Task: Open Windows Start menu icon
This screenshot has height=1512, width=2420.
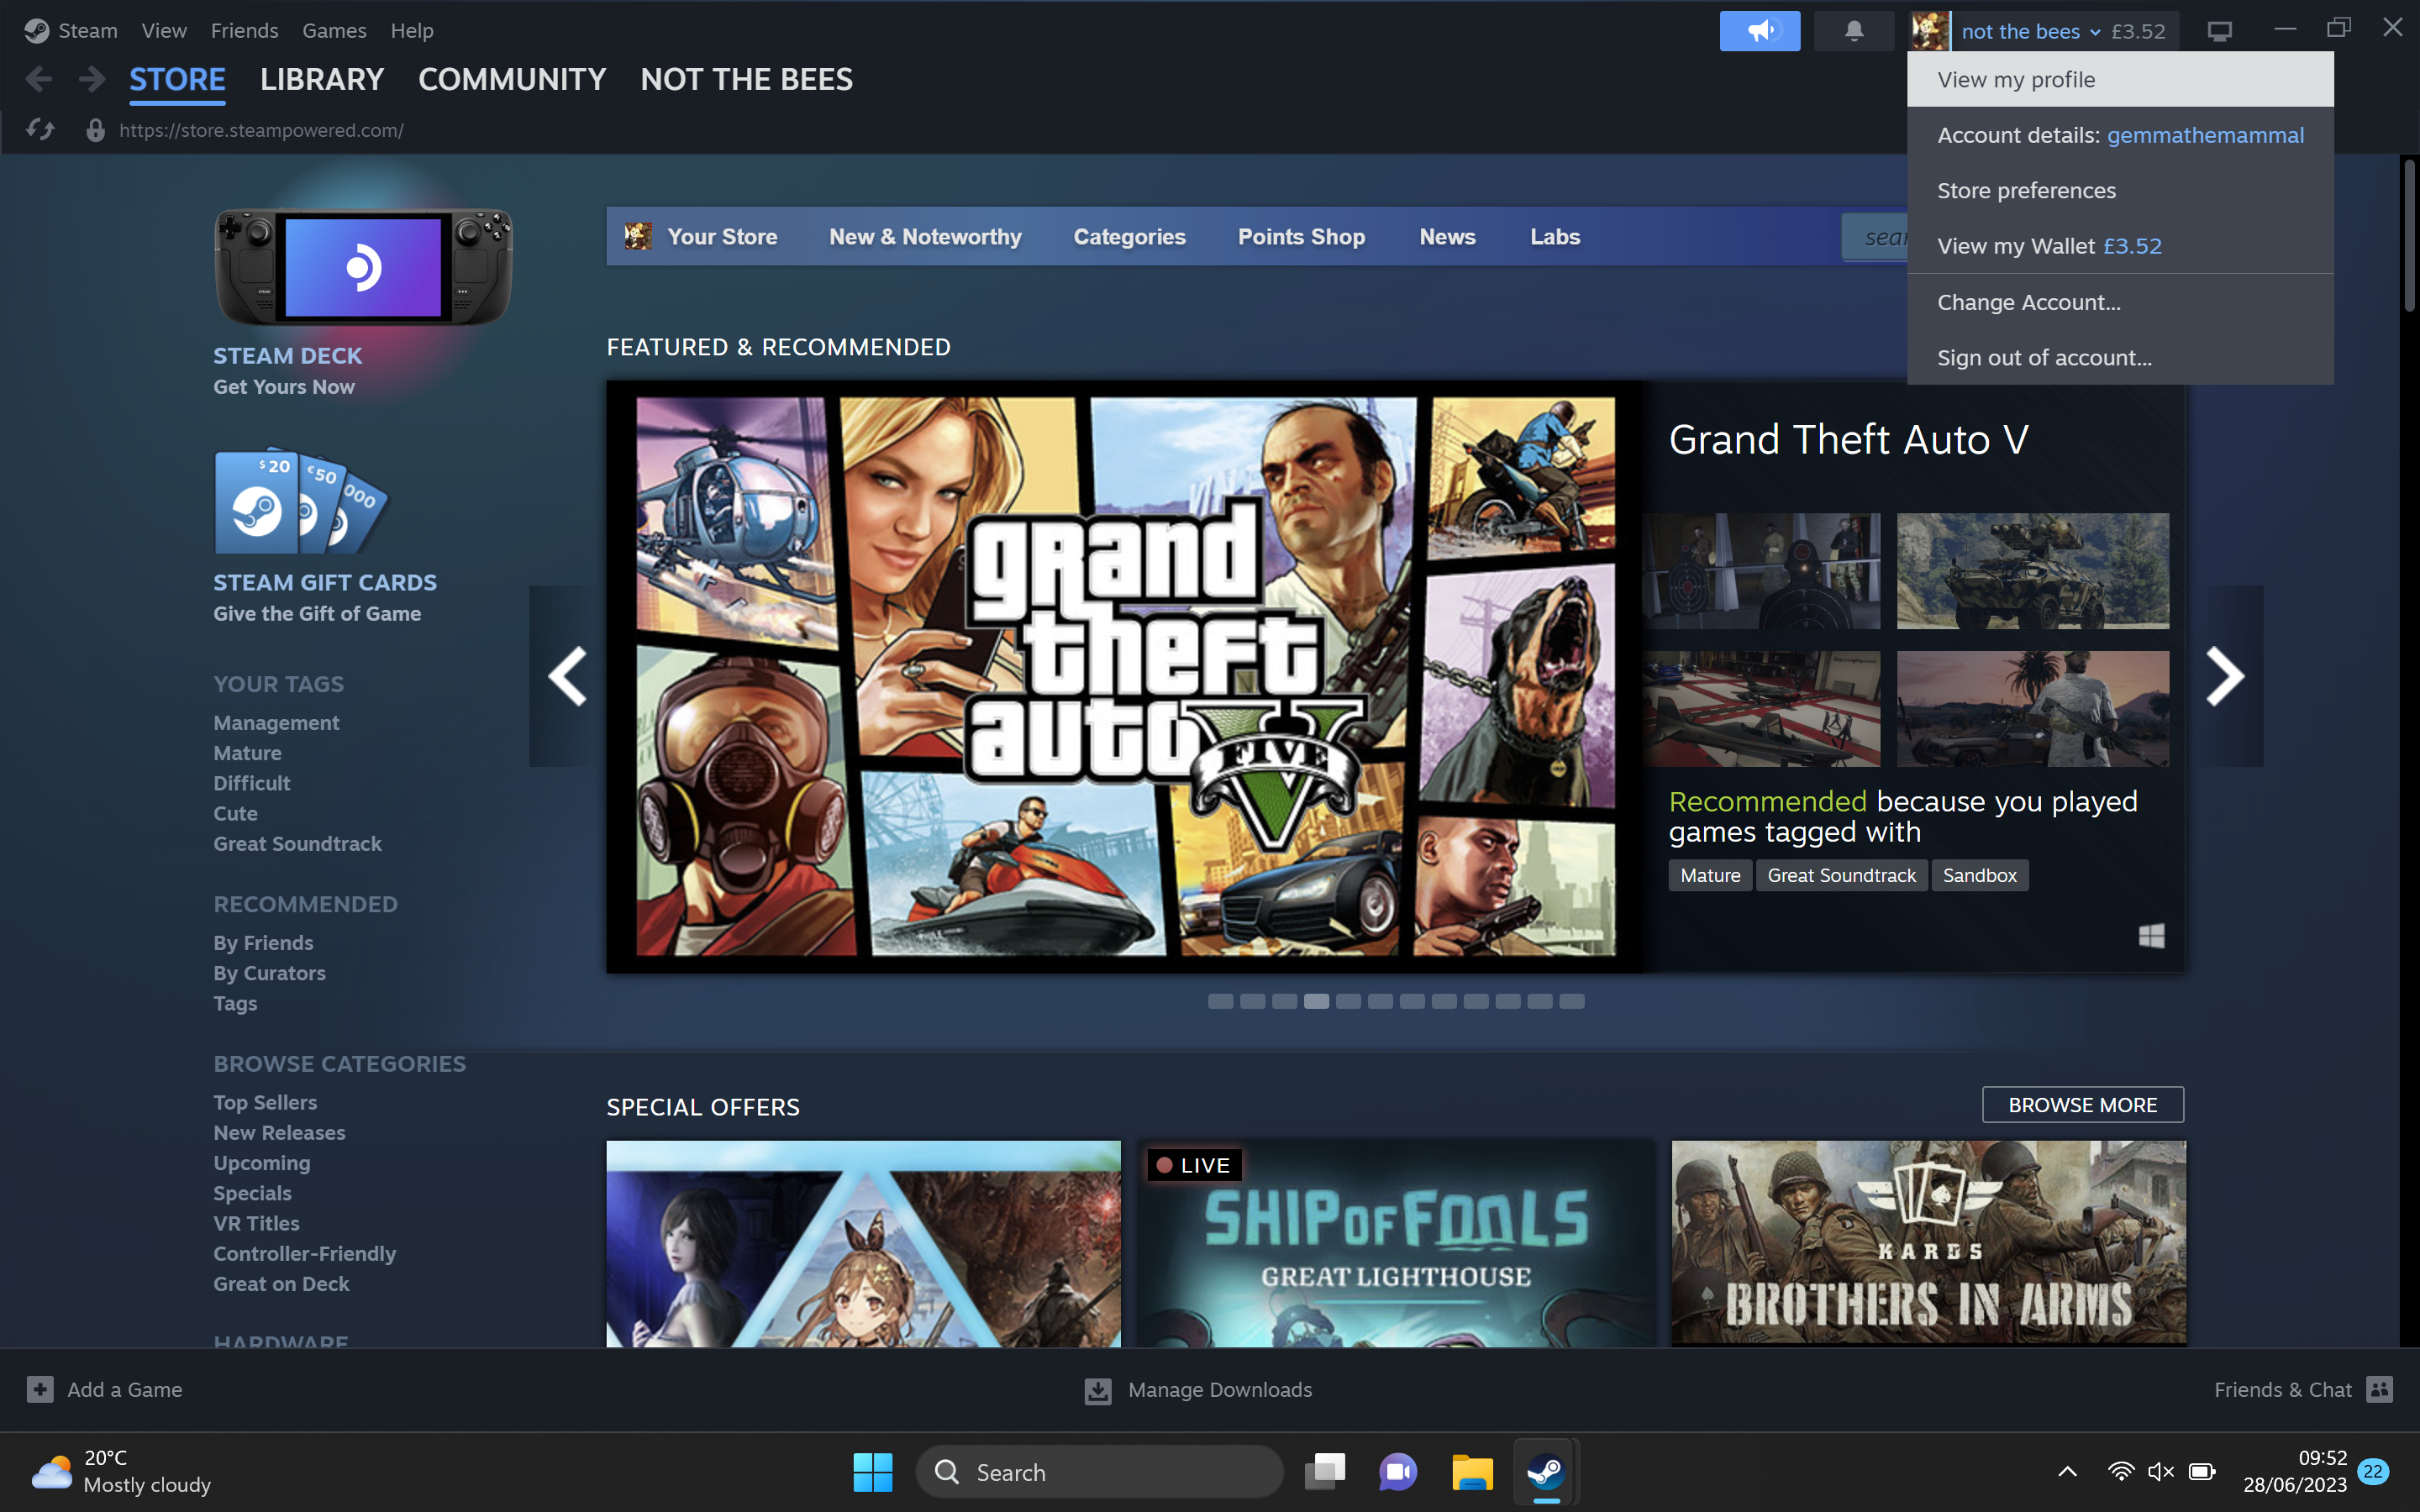Action: [873, 1472]
